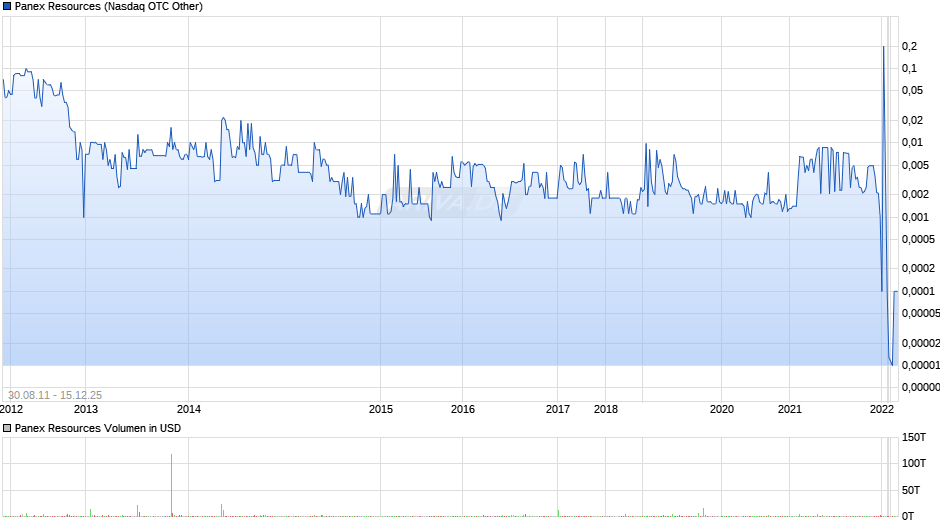Viewport: 940px width, 526px height.
Task: Click the 0,0005 price axis label
Action: pos(918,239)
